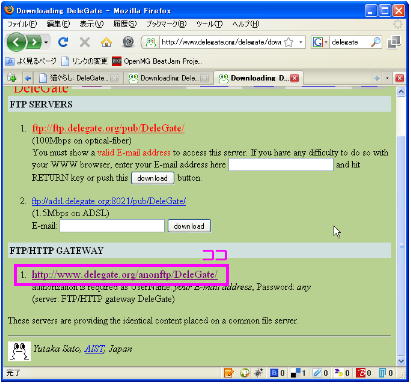411x384 pixels.
Task: Click the search magnifier icon
Action: point(375,42)
